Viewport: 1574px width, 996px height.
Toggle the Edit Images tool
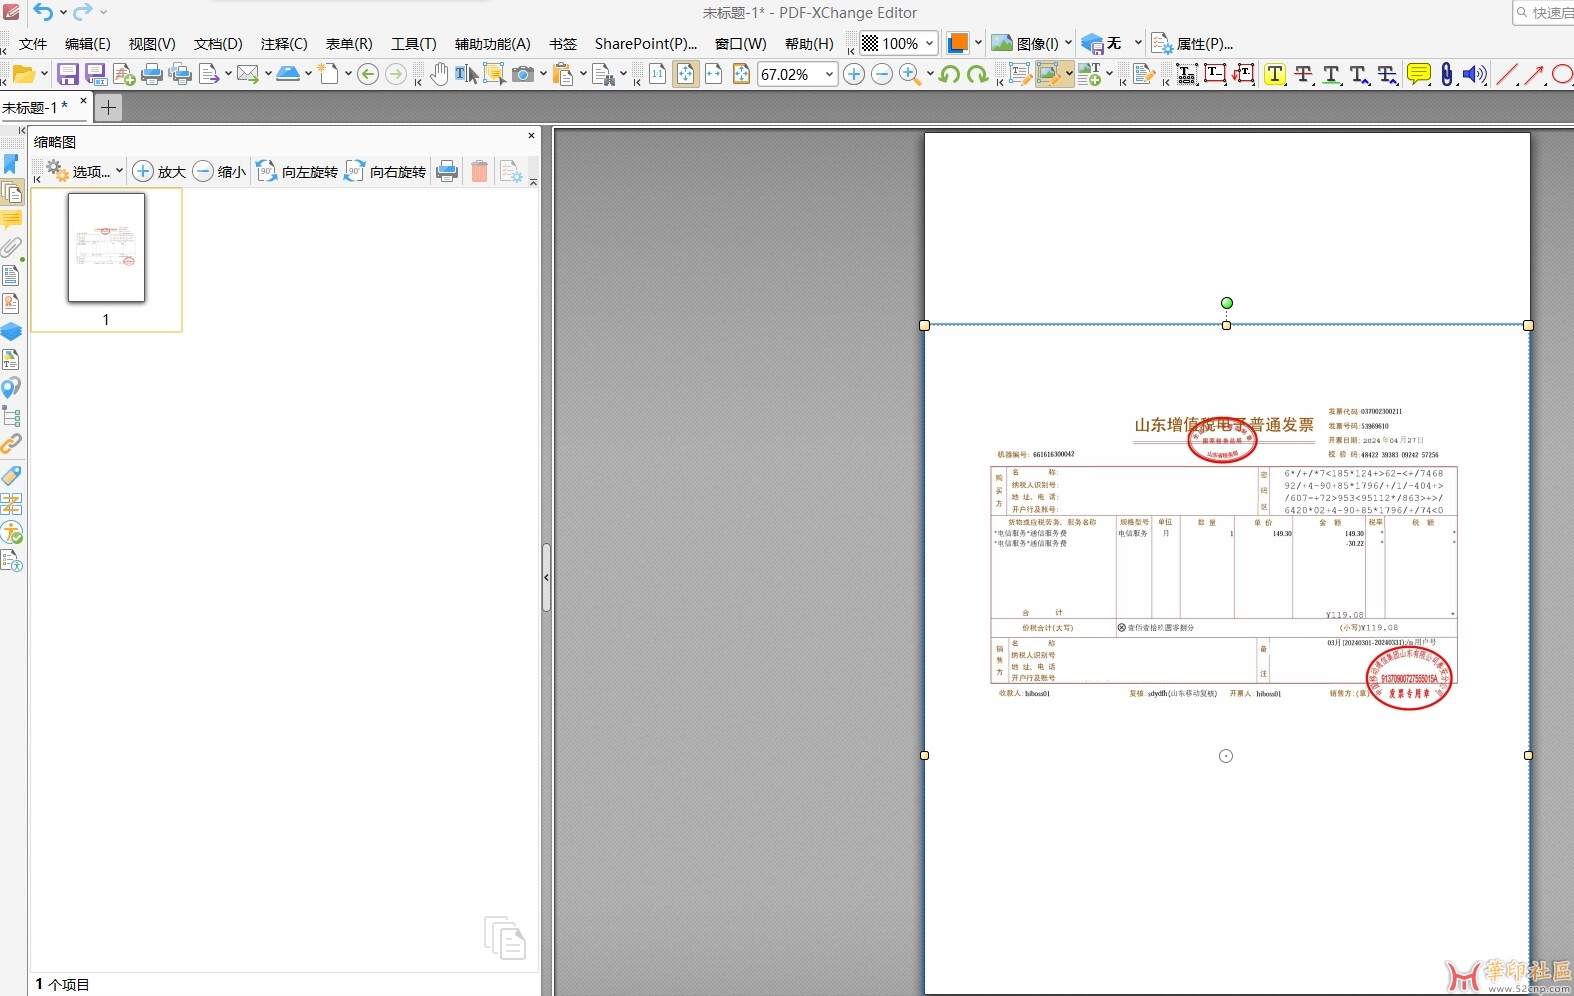coord(1048,74)
